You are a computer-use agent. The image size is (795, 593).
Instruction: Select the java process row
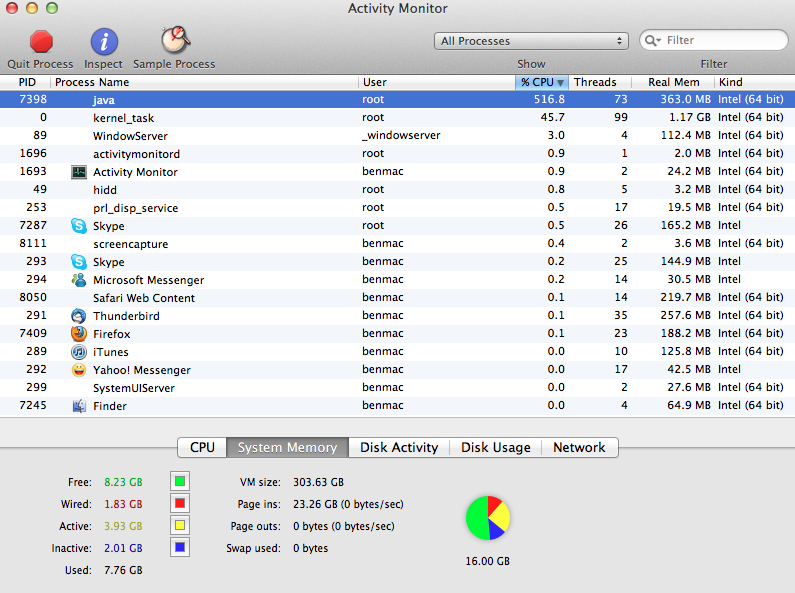[x=398, y=99]
